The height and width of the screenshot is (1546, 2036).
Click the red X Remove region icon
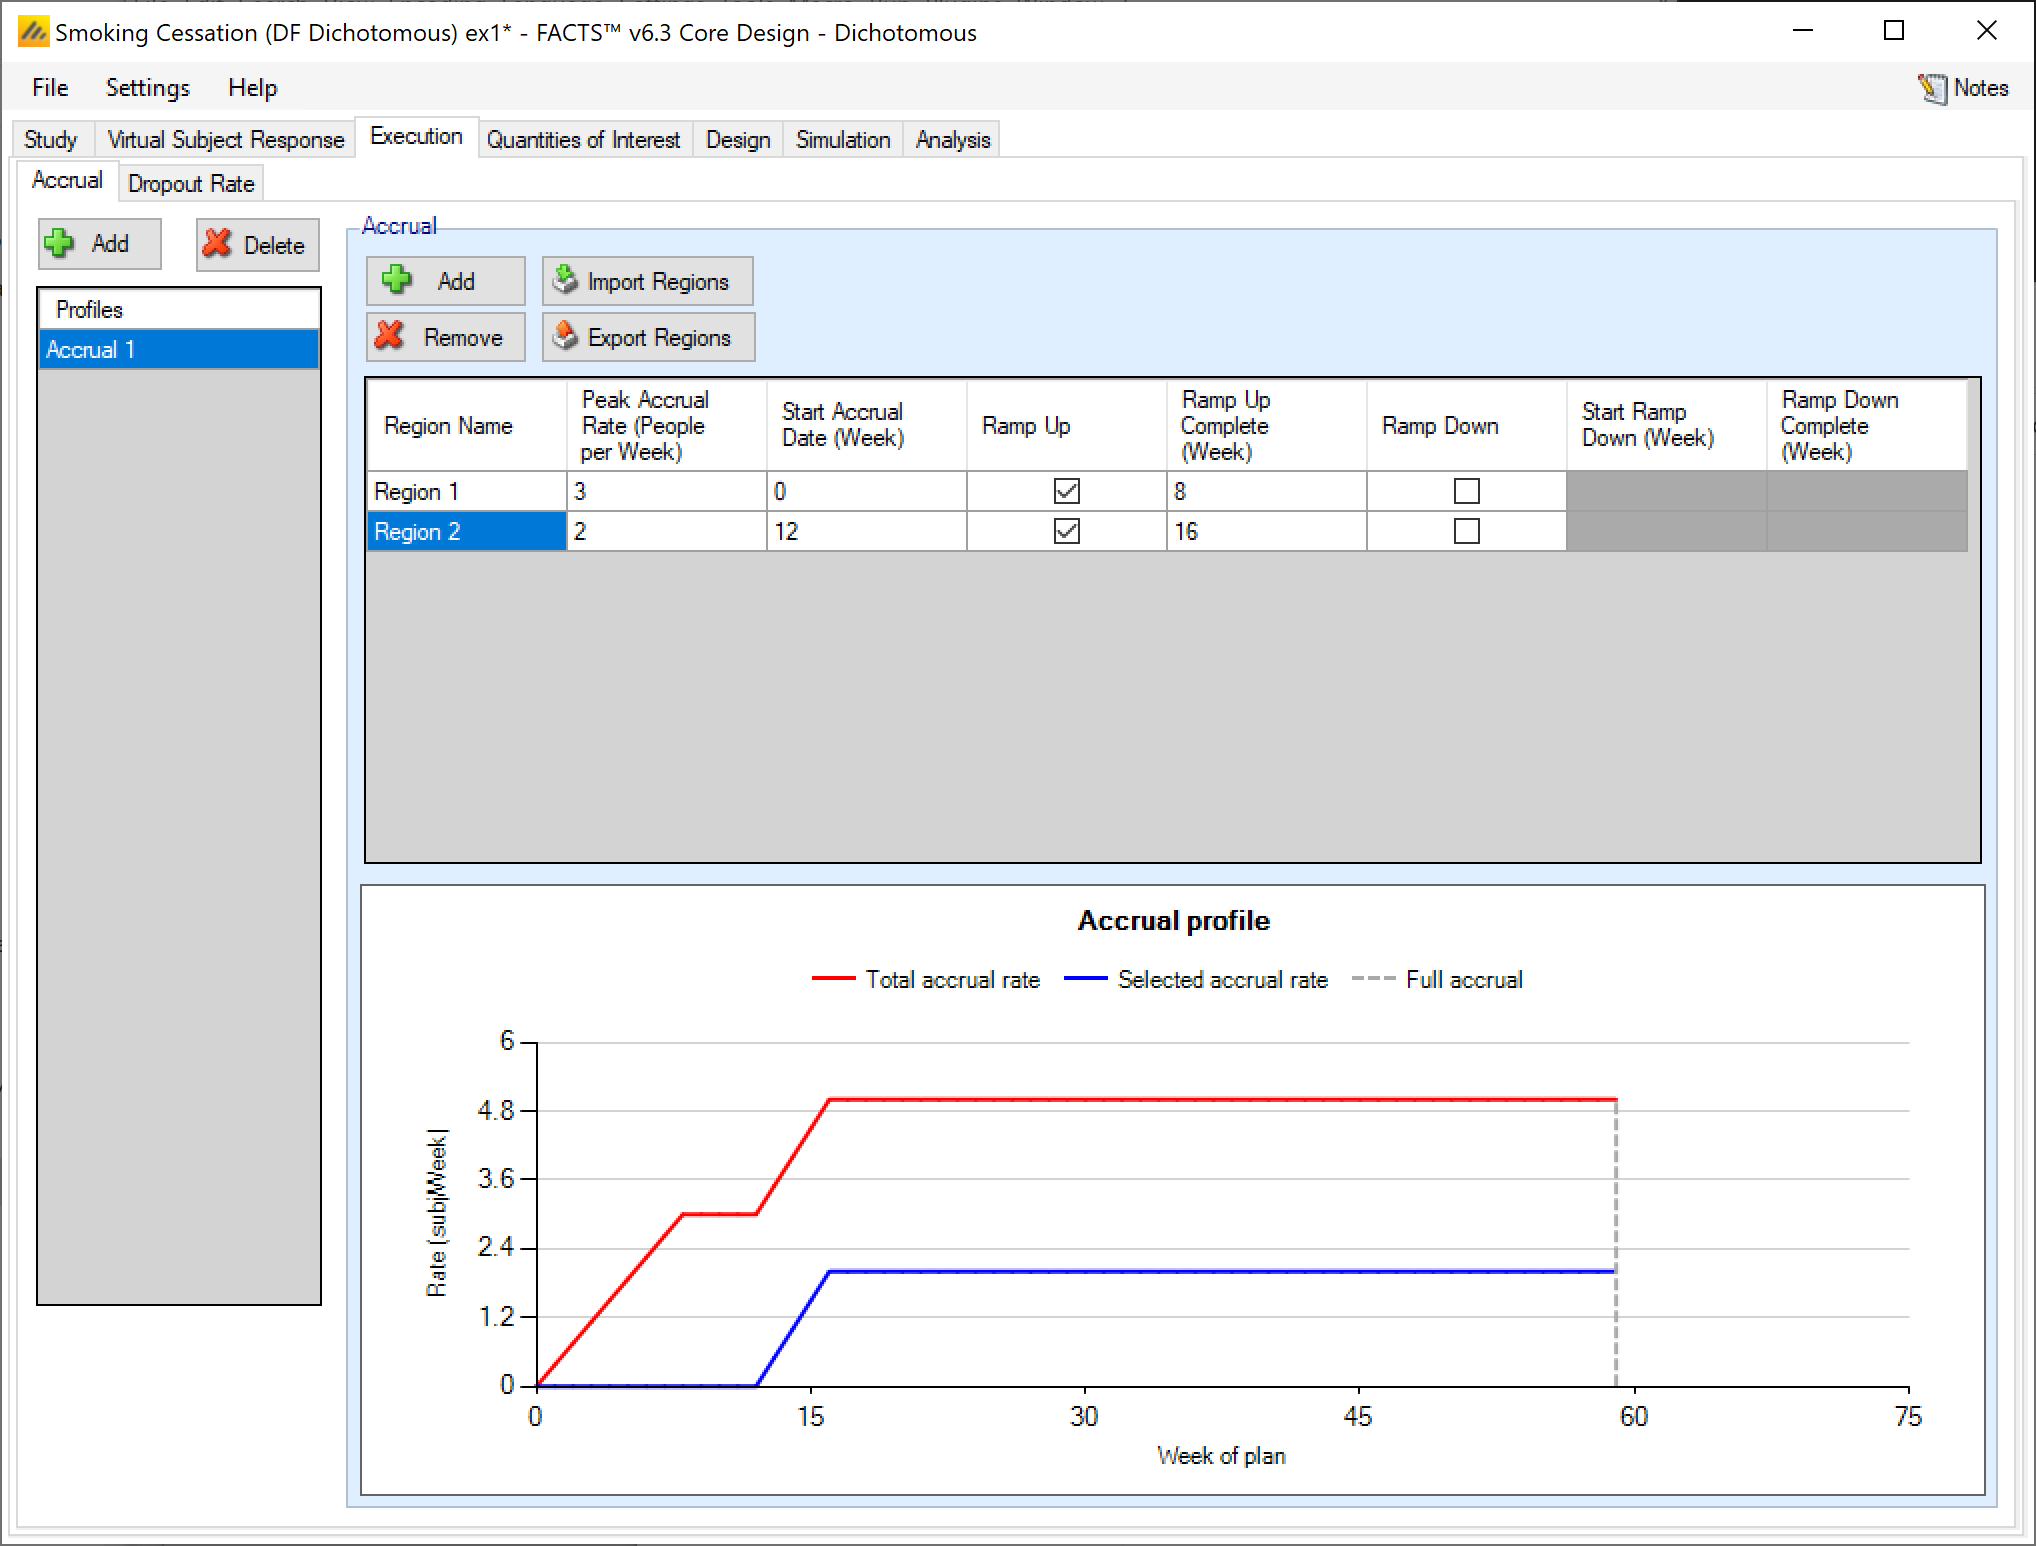[390, 336]
